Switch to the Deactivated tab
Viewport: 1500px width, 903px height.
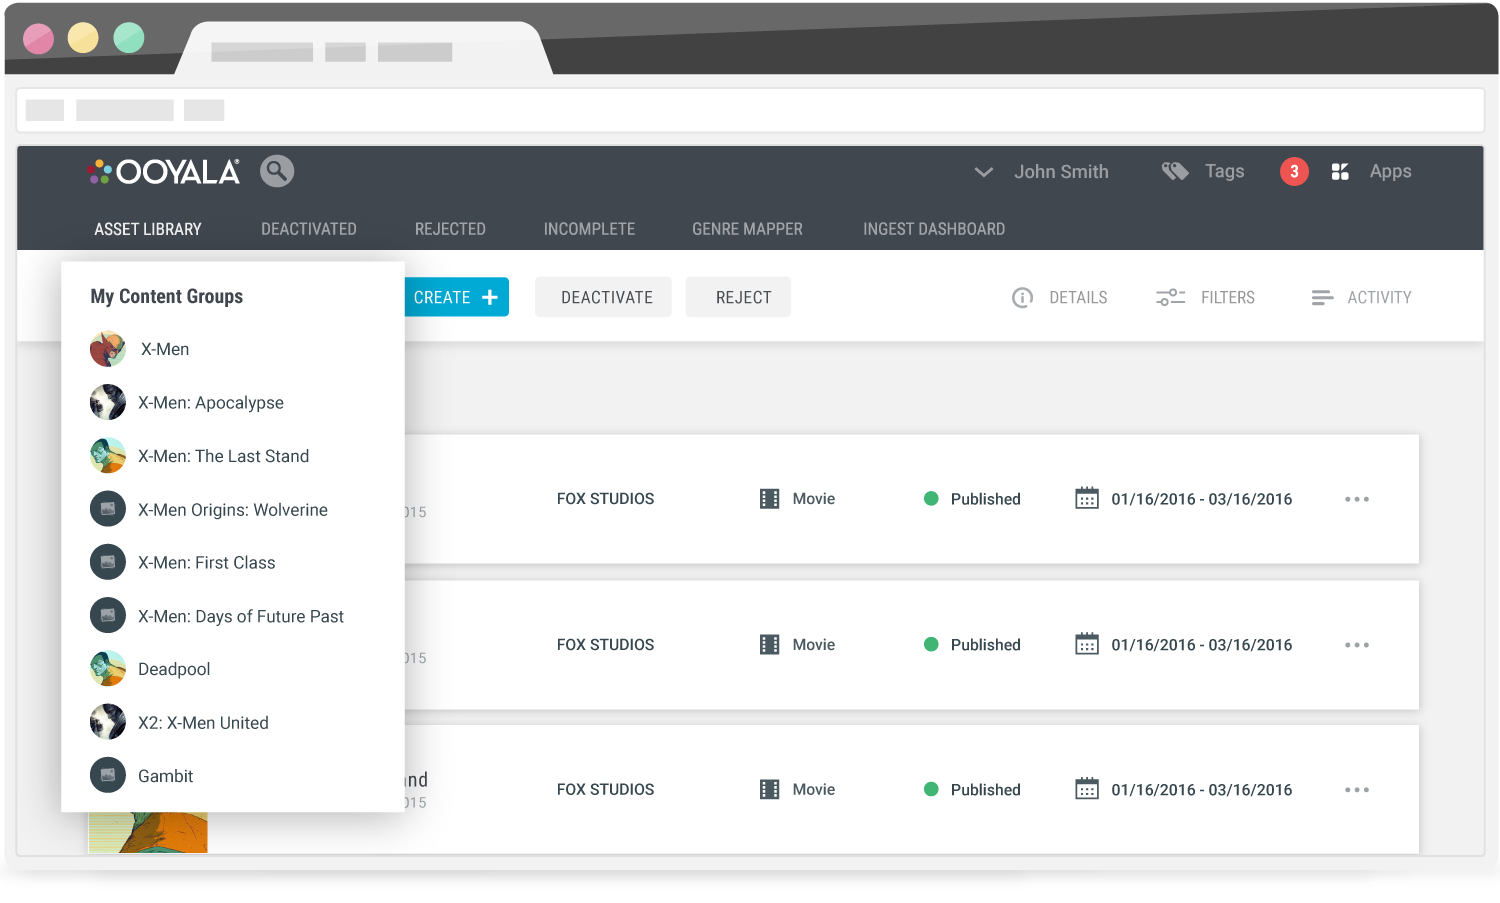pos(309,229)
